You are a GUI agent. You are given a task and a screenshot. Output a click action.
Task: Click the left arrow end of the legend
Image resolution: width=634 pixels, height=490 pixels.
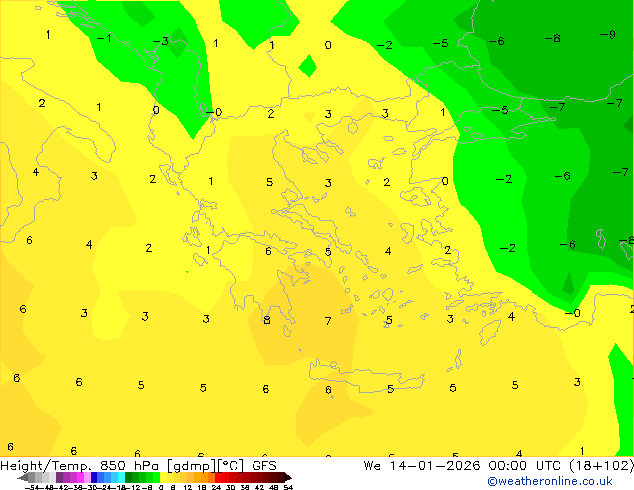coord(22,477)
